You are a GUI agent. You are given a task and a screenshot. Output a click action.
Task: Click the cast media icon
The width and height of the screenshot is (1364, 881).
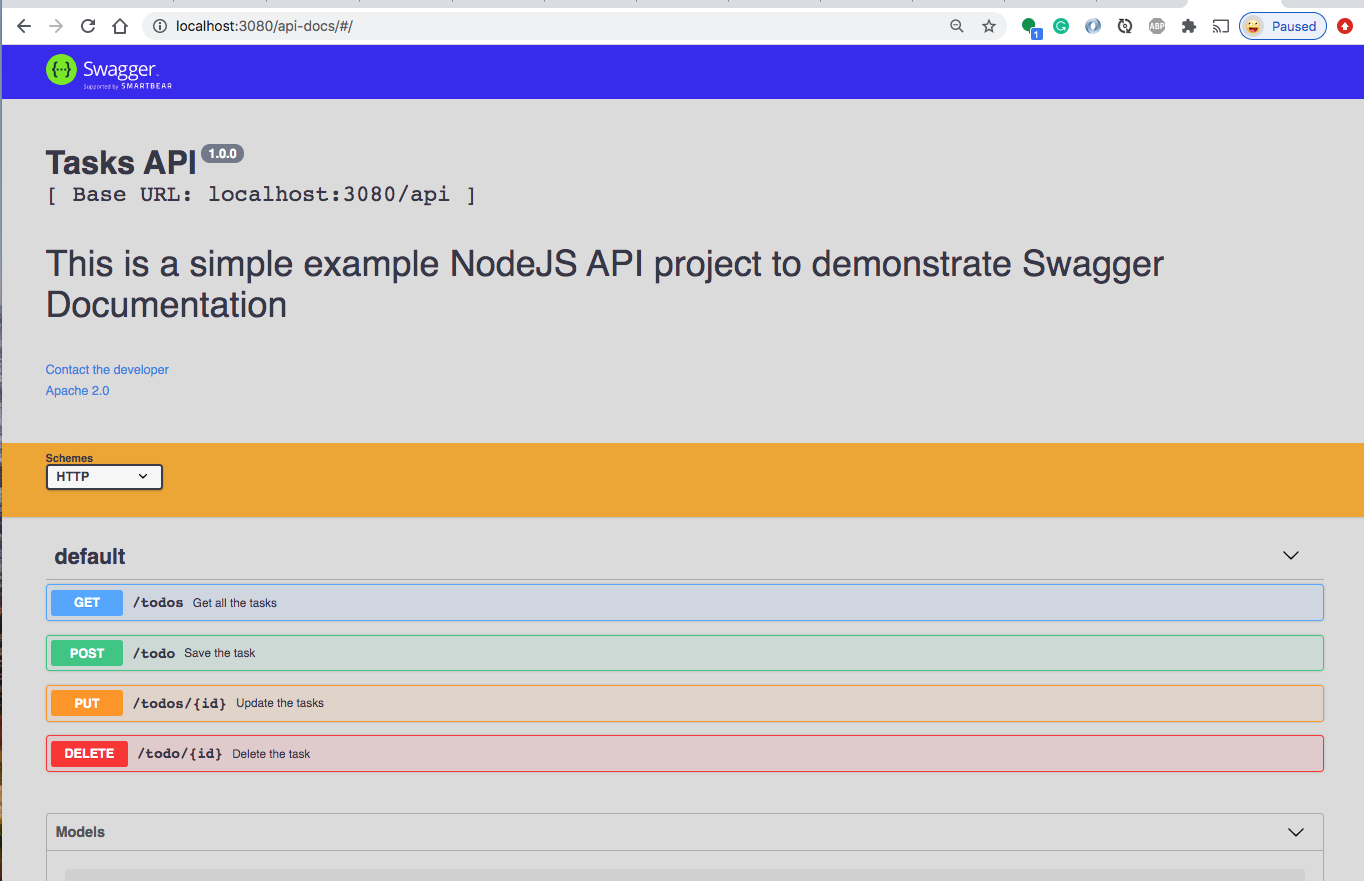1221,26
